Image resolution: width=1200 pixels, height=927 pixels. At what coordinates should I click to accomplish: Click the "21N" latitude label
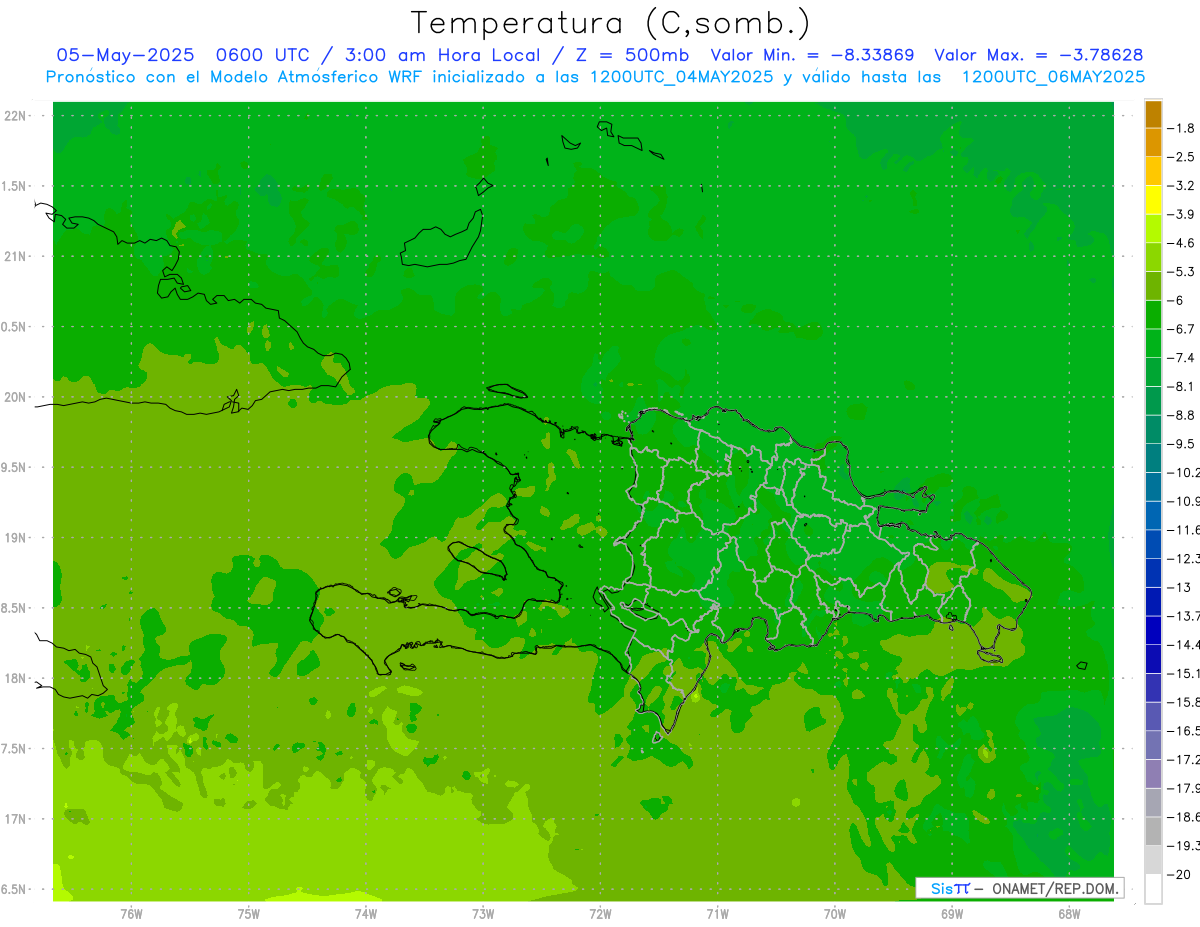point(16,256)
